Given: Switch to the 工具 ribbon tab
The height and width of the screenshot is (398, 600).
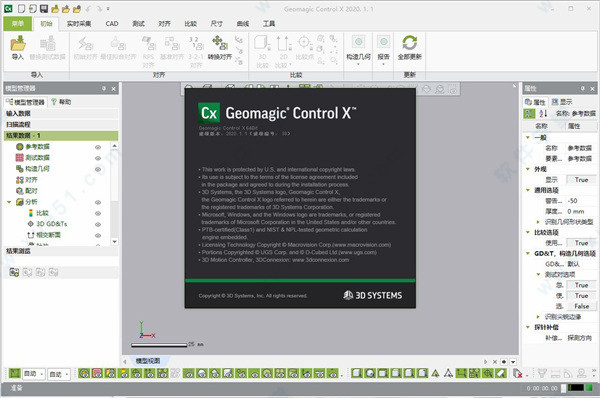Looking at the screenshot, I should click(x=269, y=24).
